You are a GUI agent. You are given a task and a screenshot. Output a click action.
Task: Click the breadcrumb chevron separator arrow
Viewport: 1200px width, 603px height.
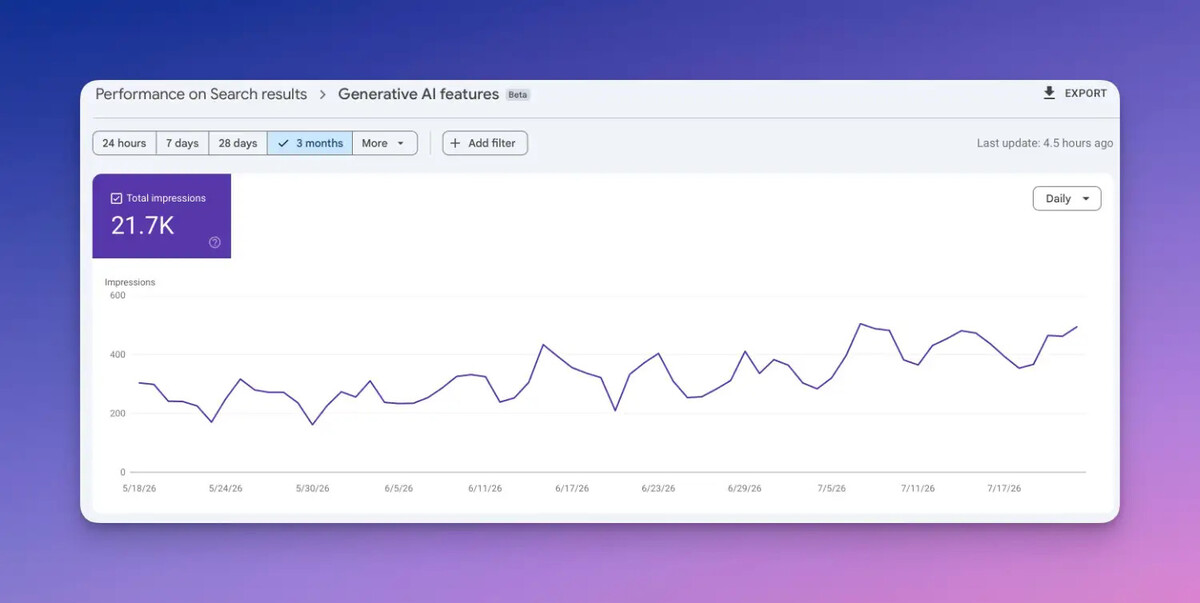(323, 94)
